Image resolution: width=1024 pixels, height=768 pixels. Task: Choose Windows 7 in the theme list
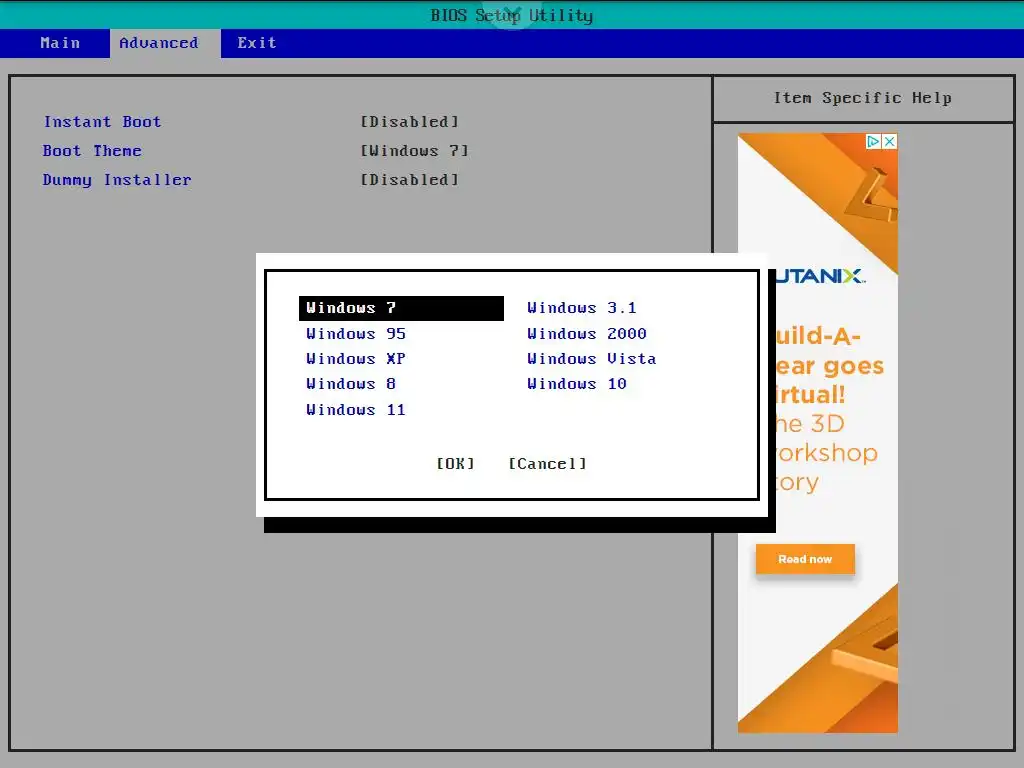[x=401, y=308]
